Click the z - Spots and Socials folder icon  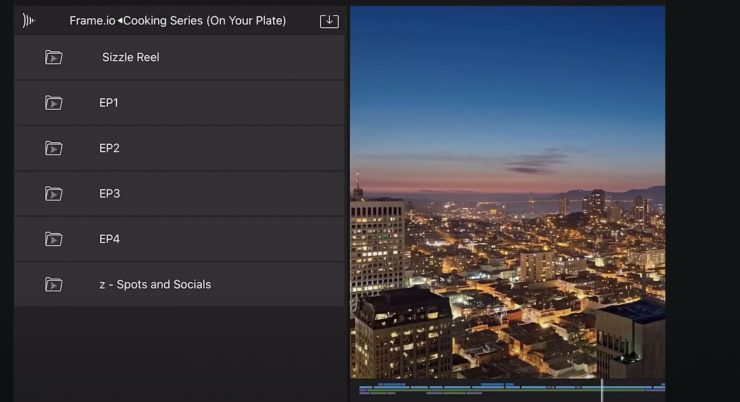coord(54,285)
